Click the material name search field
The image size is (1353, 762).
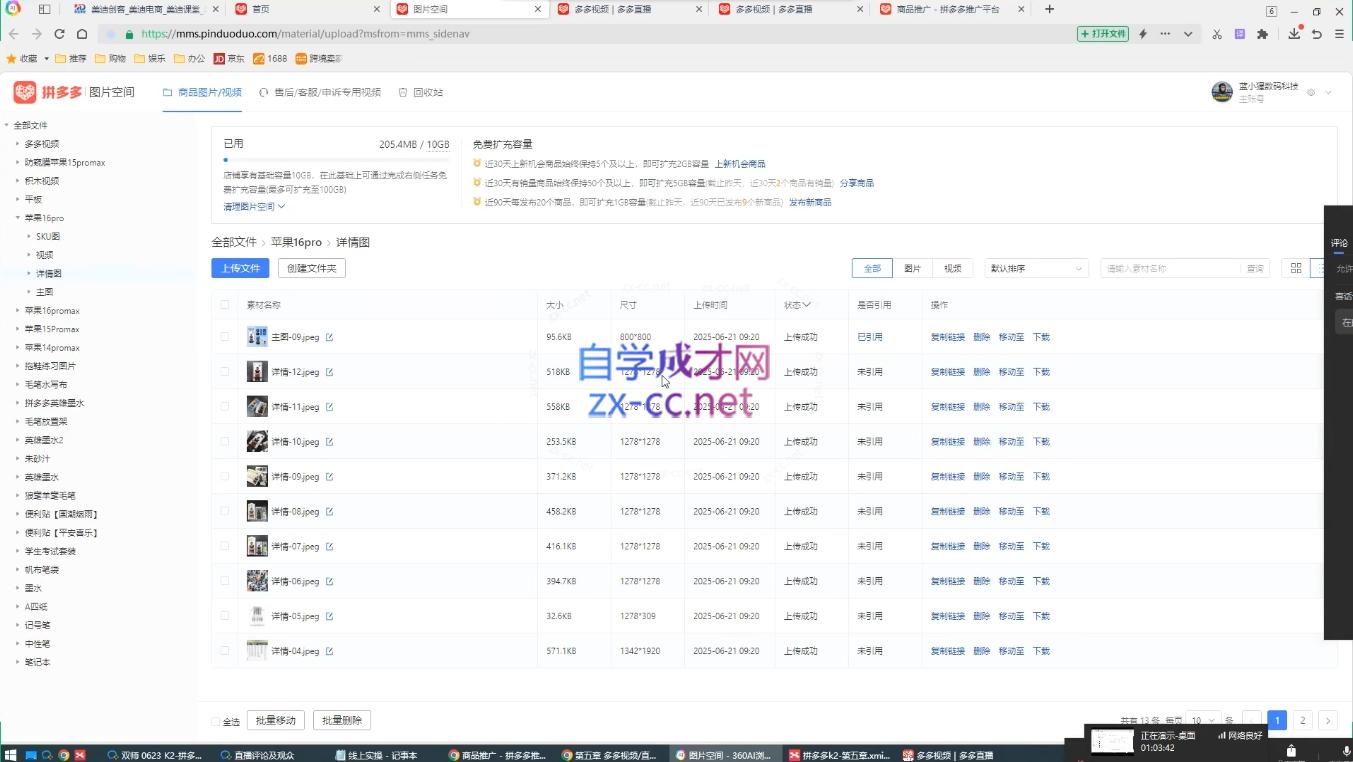[1170, 268]
